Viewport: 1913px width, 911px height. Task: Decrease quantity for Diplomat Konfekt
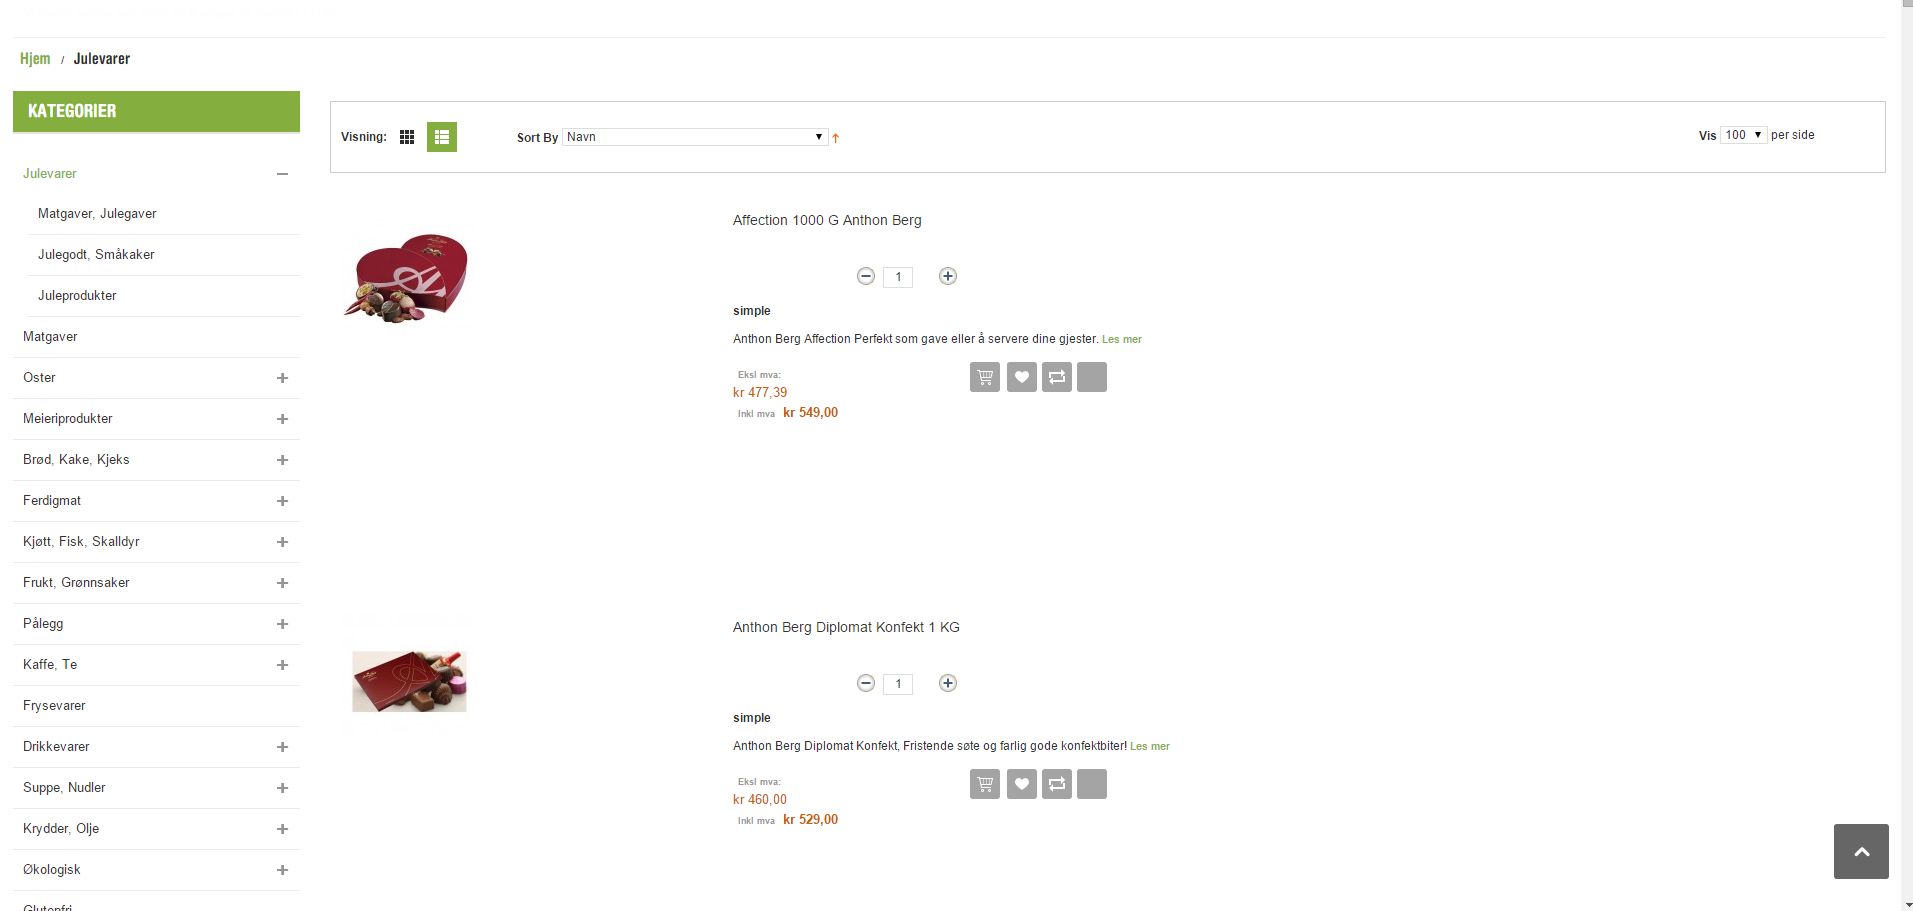tap(866, 683)
